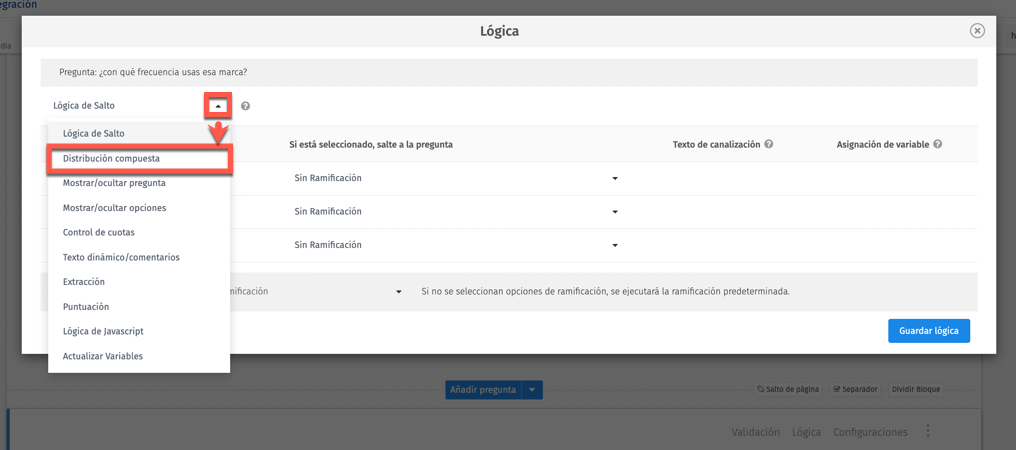This screenshot has height=450, width=1016.
Task: Click help icon next to Asignación de variable
Action: click(937, 144)
